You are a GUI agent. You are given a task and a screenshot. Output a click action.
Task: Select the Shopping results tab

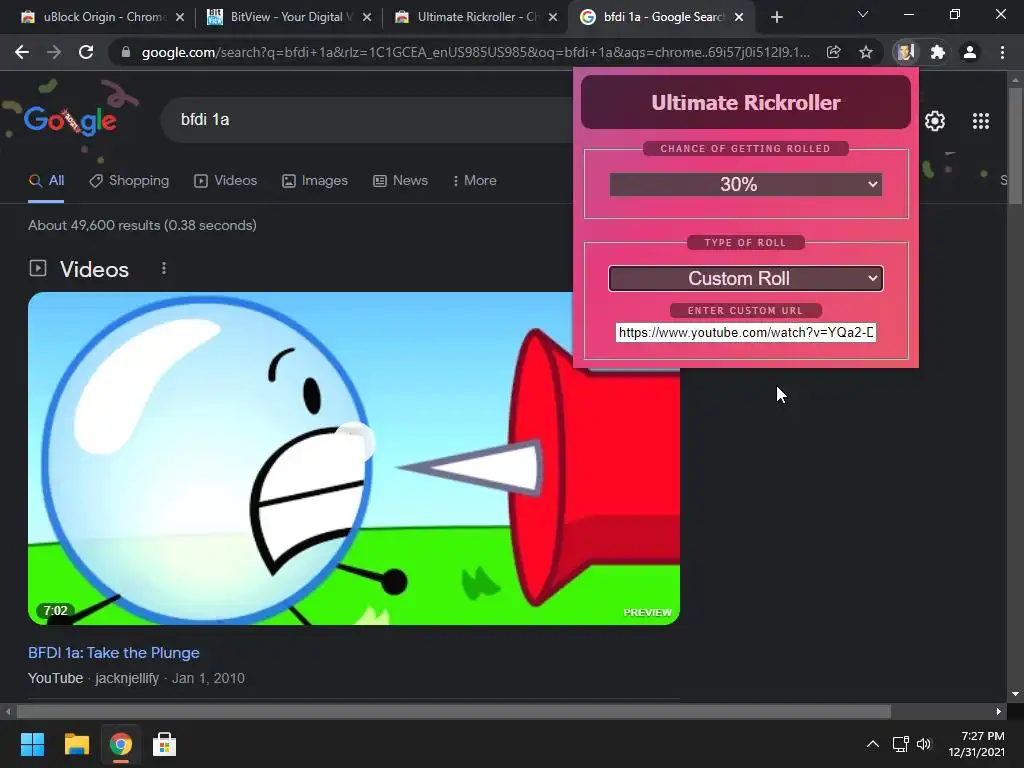pyautogui.click(x=129, y=181)
